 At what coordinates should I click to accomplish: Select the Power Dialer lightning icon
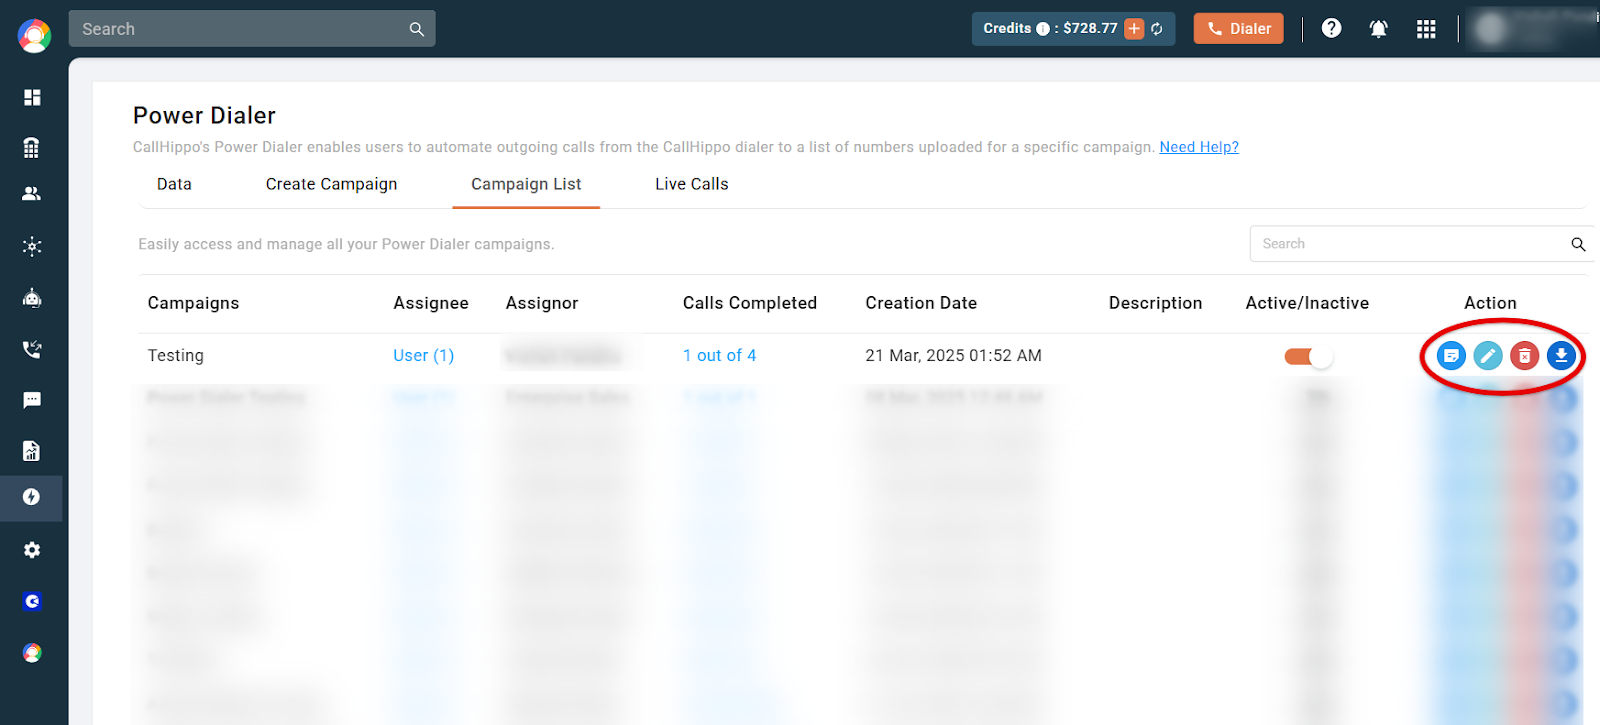click(32, 497)
